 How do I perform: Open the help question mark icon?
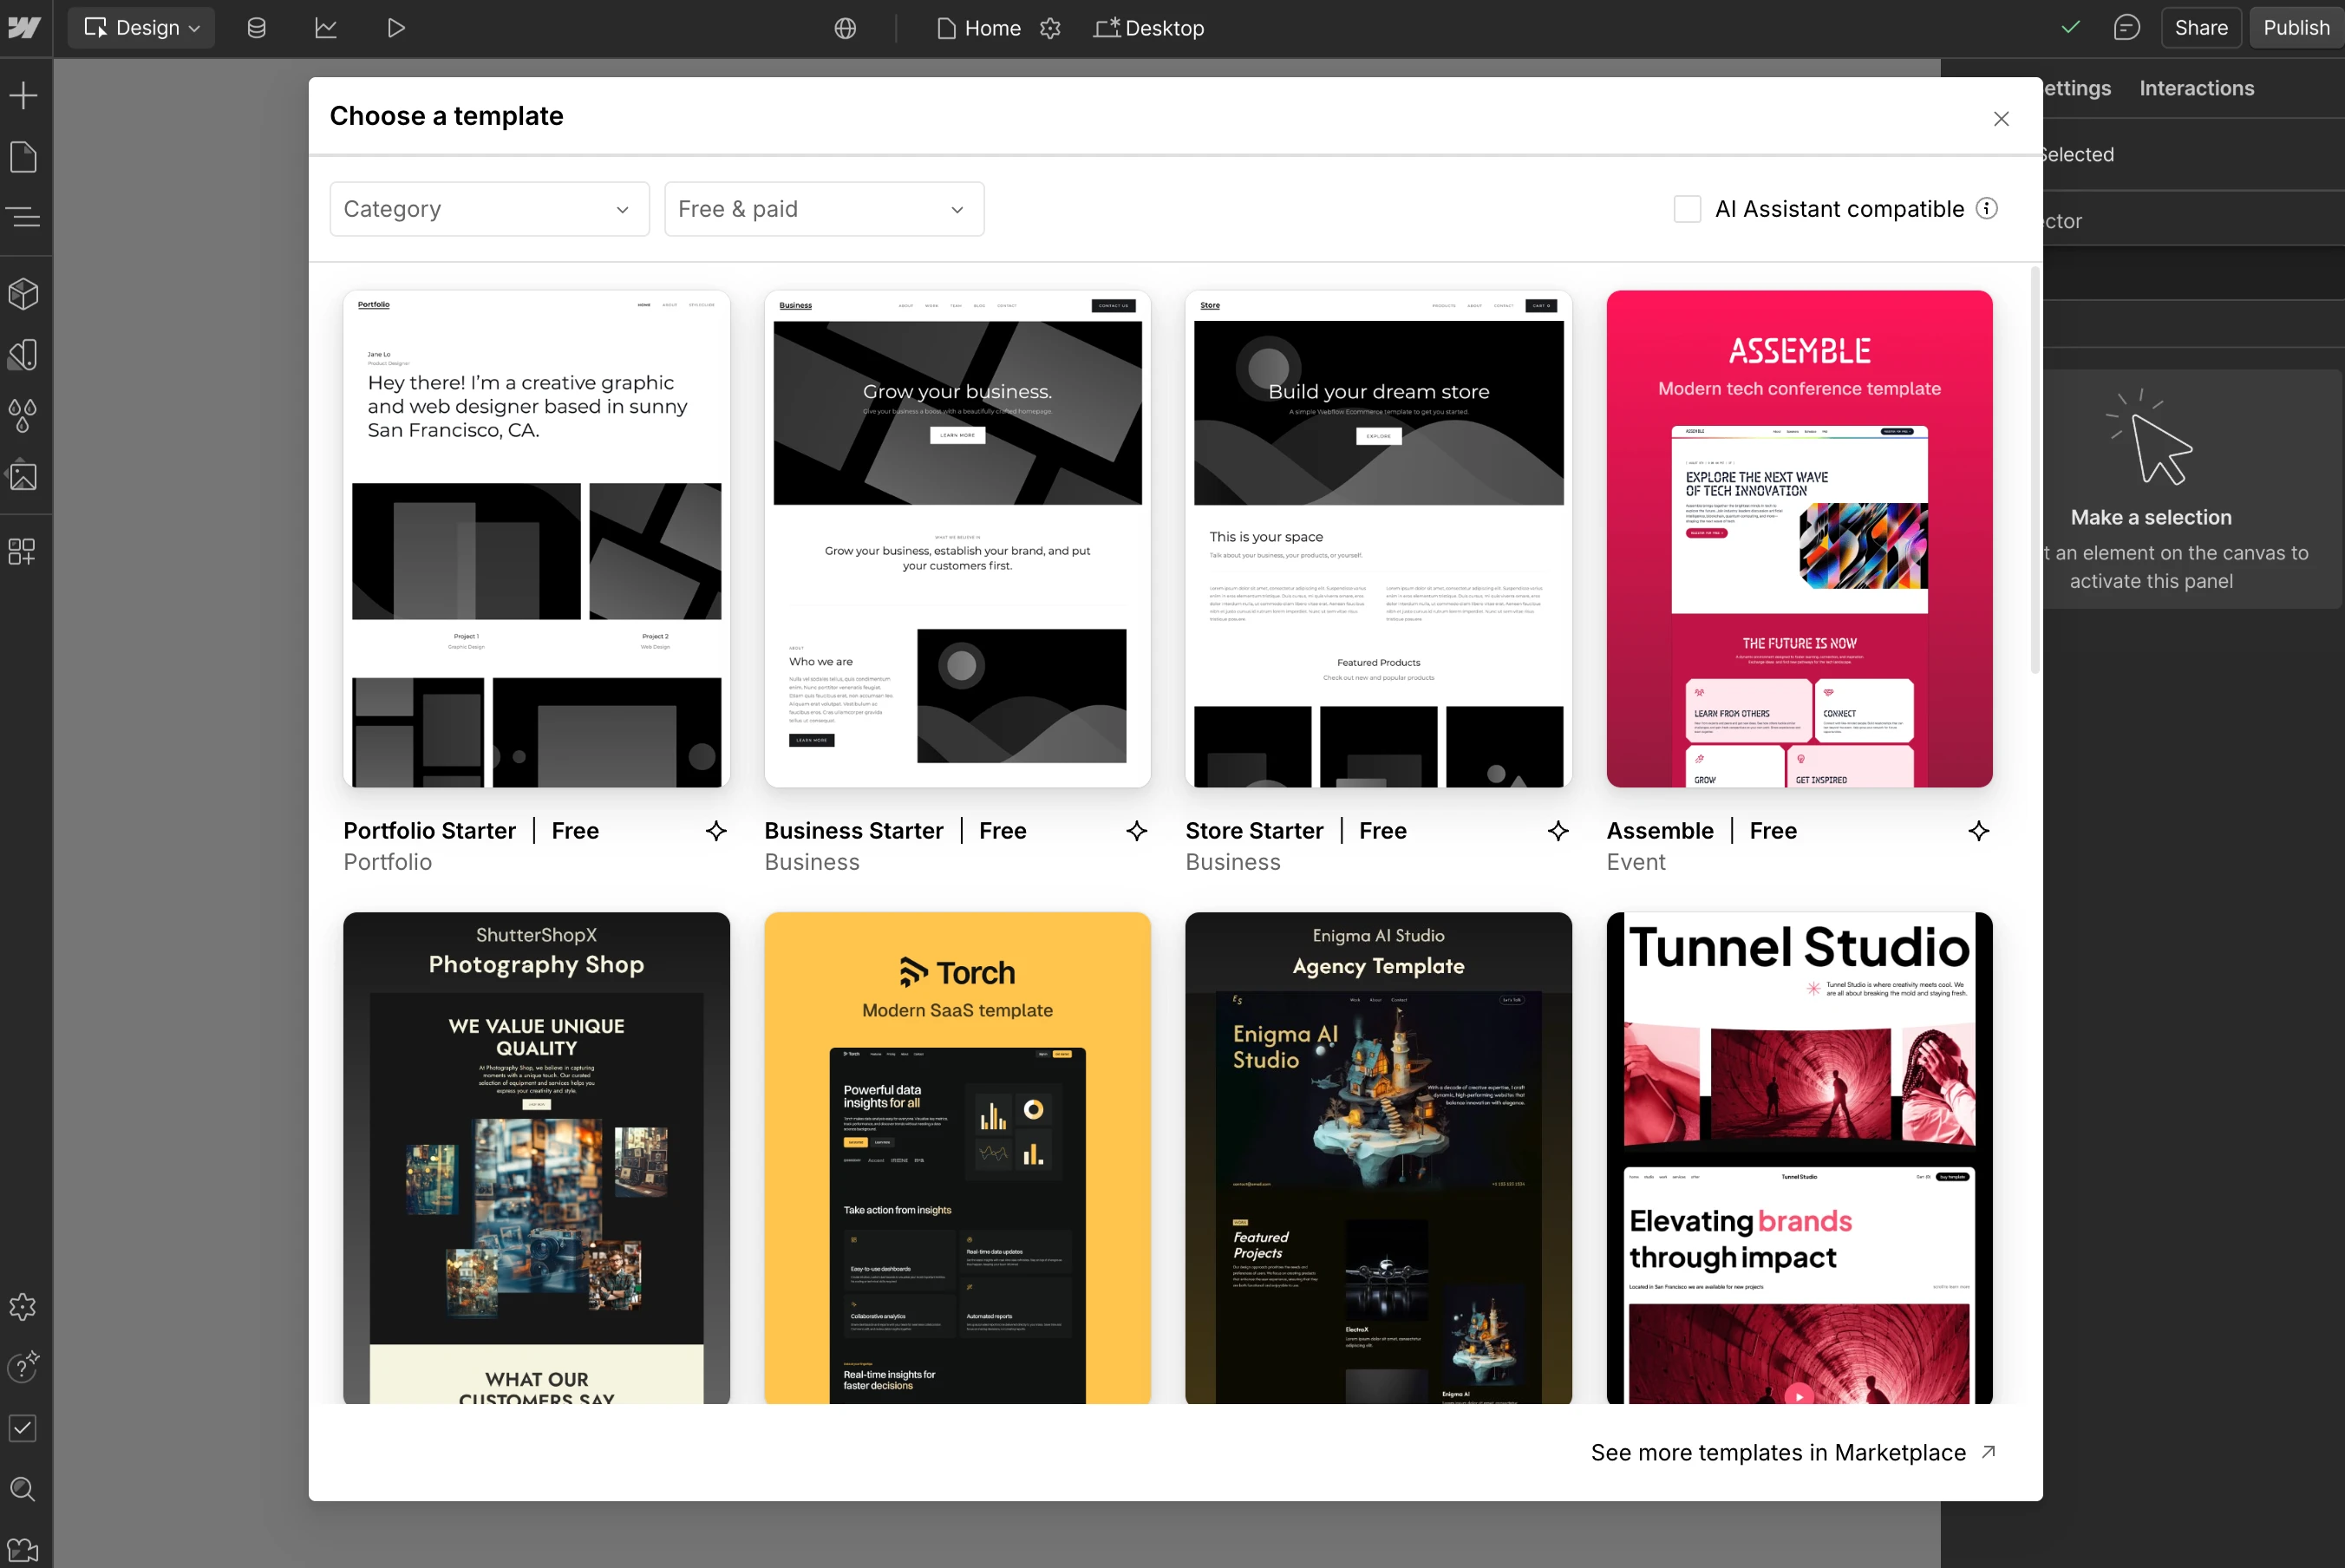click(x=23, y=1367)
